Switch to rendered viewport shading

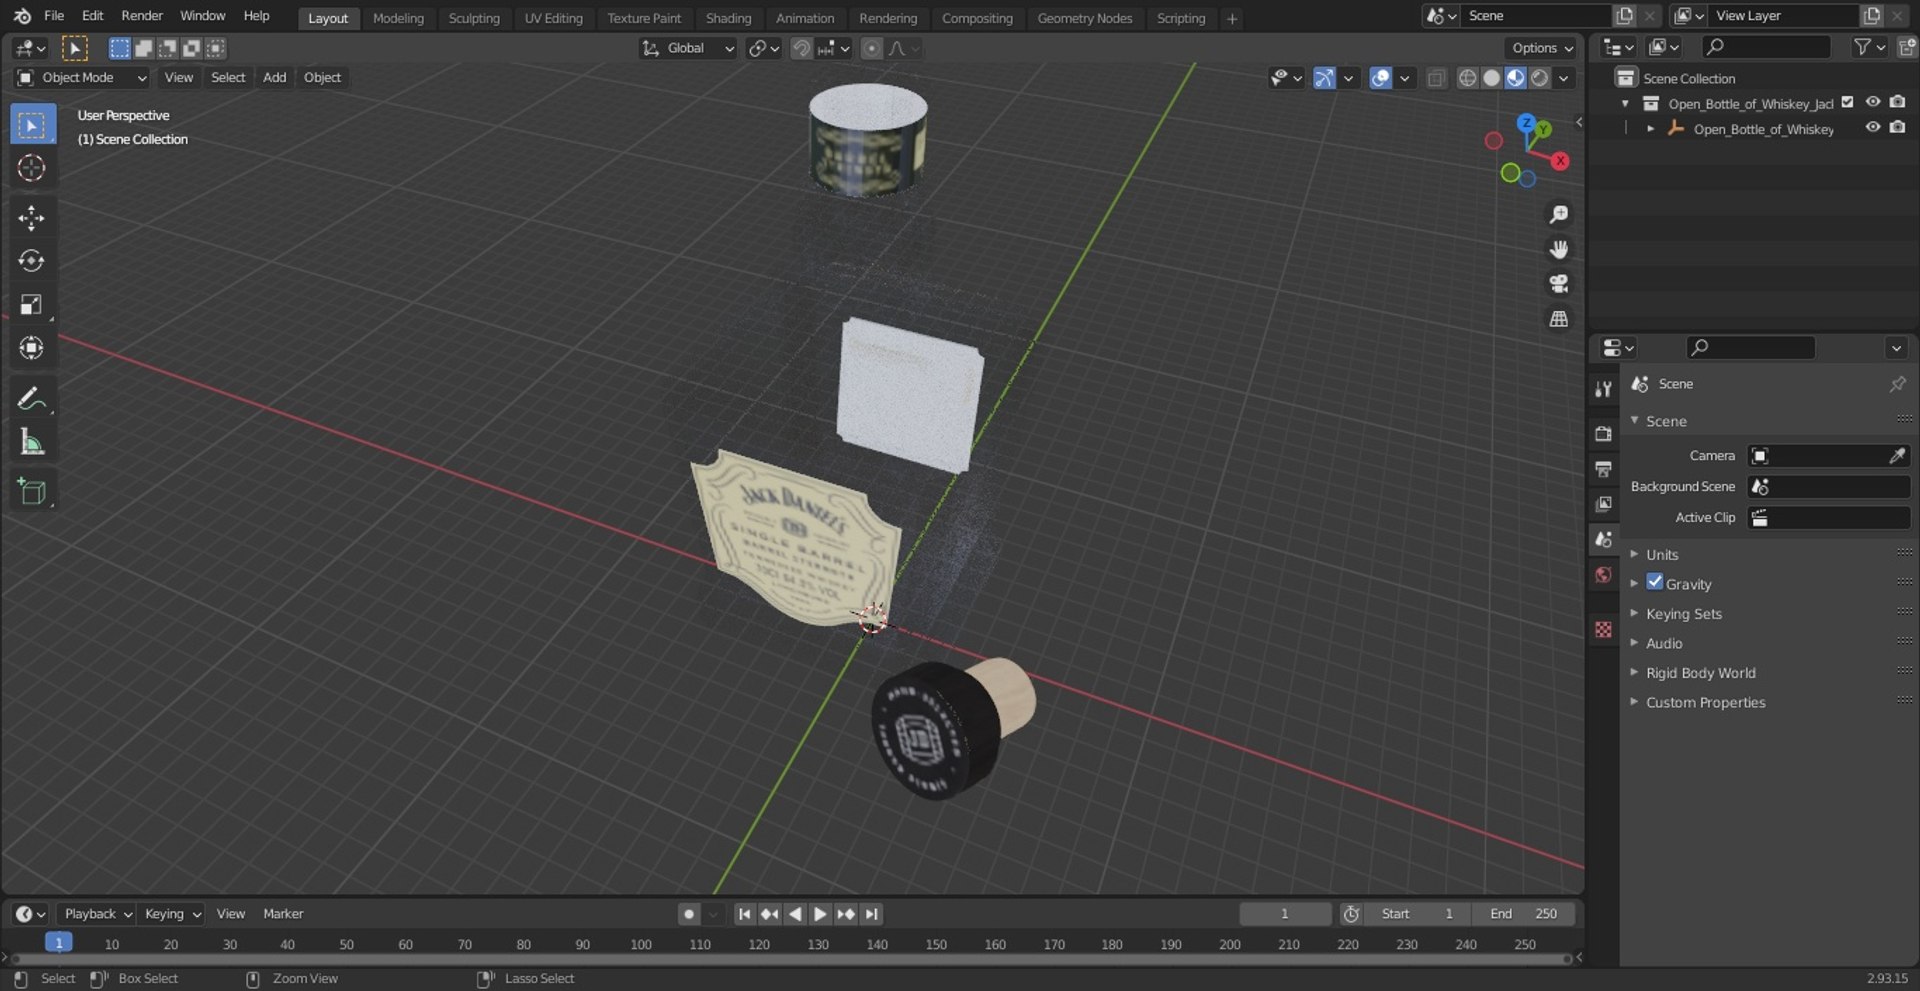pos(1540,78)
